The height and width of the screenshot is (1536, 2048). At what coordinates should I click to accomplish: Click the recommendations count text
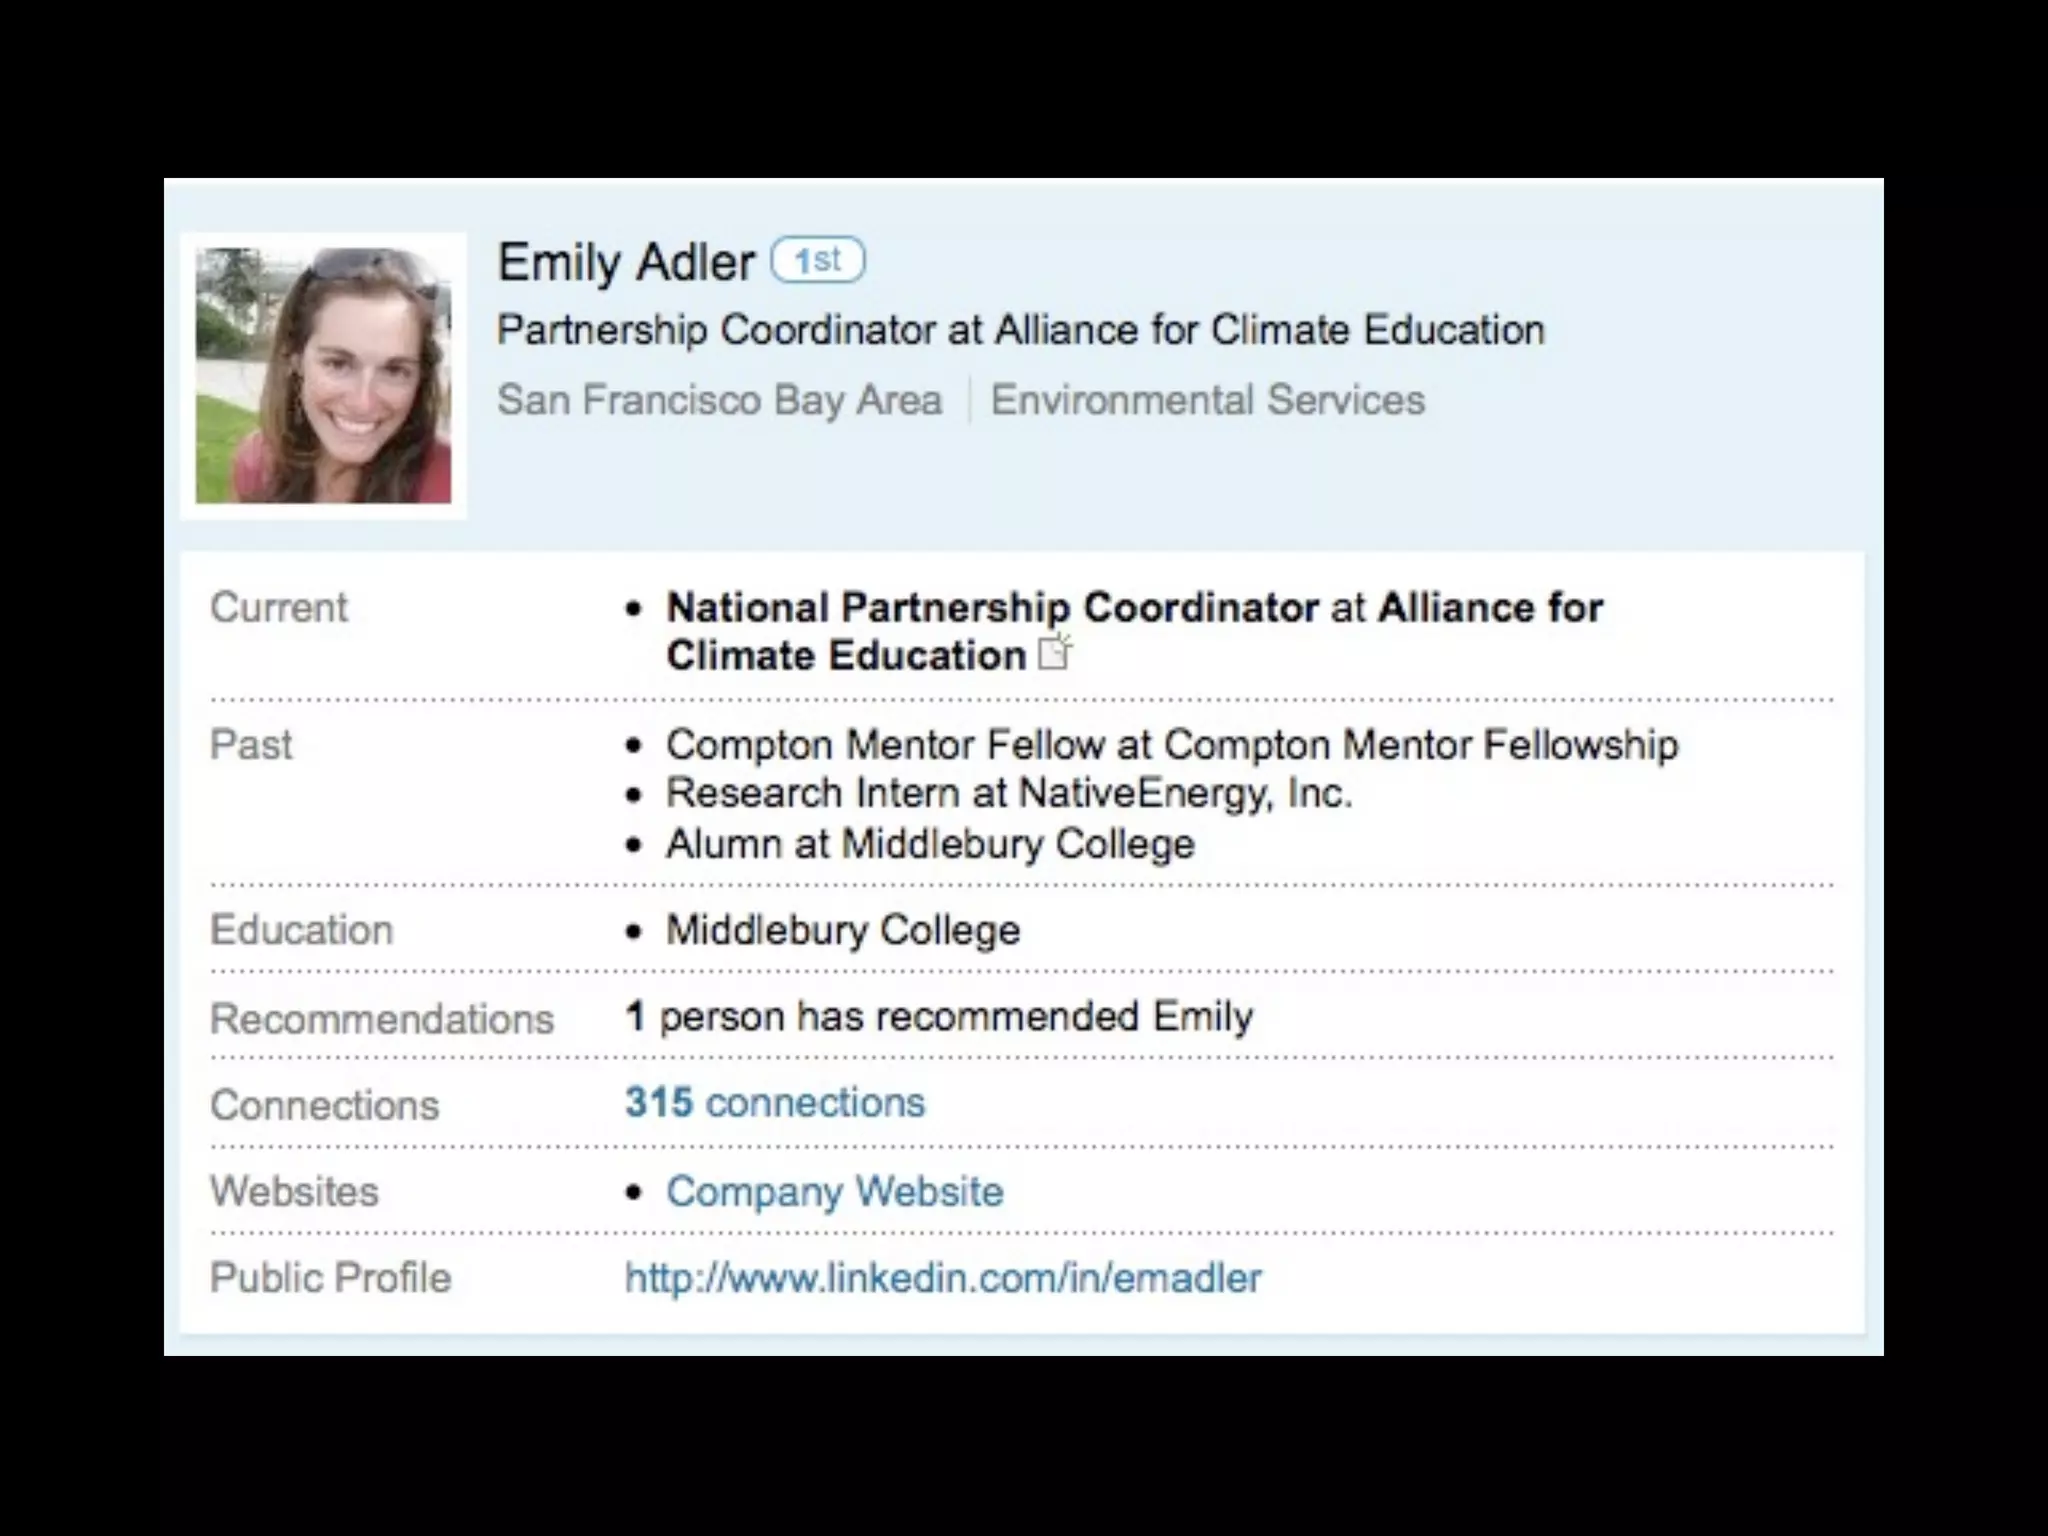[938, 1017]
